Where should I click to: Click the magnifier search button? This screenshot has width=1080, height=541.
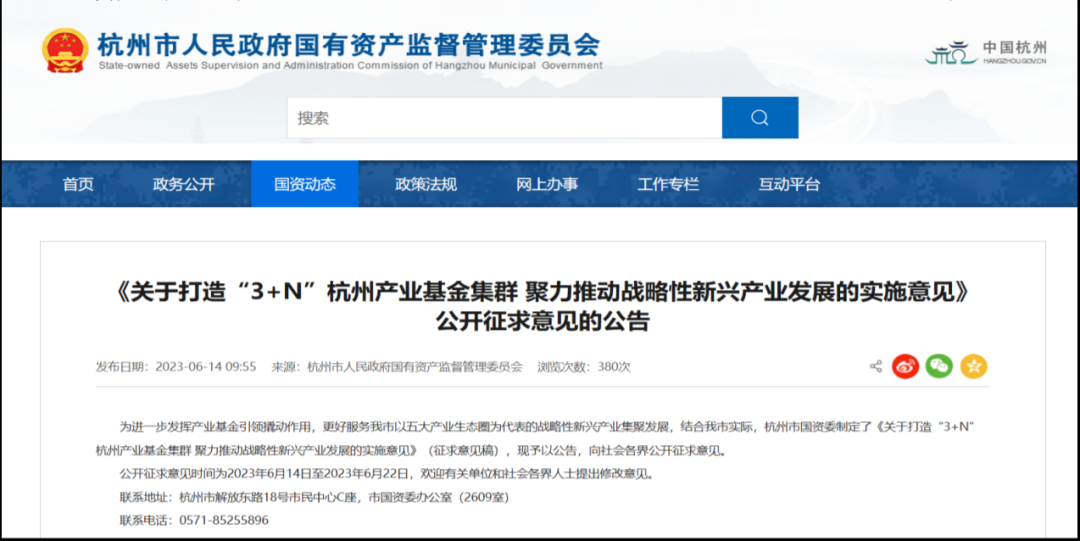[760, 118]
